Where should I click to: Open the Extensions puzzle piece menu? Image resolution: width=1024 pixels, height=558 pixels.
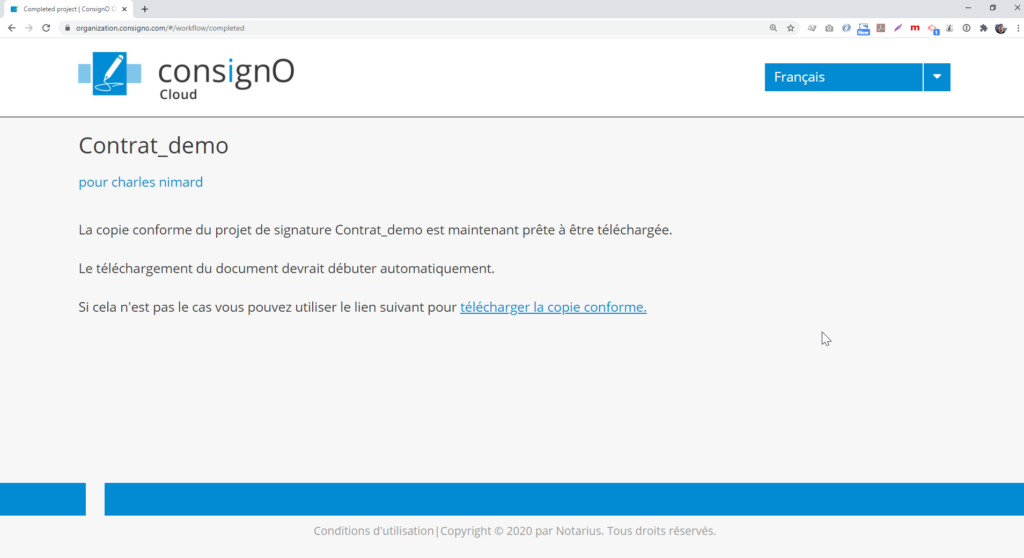[x=983, y=28]
